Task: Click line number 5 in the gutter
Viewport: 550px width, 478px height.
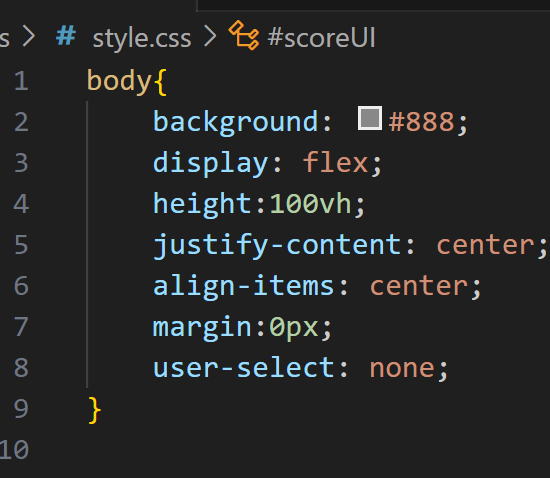Action: tap(21, 245)
